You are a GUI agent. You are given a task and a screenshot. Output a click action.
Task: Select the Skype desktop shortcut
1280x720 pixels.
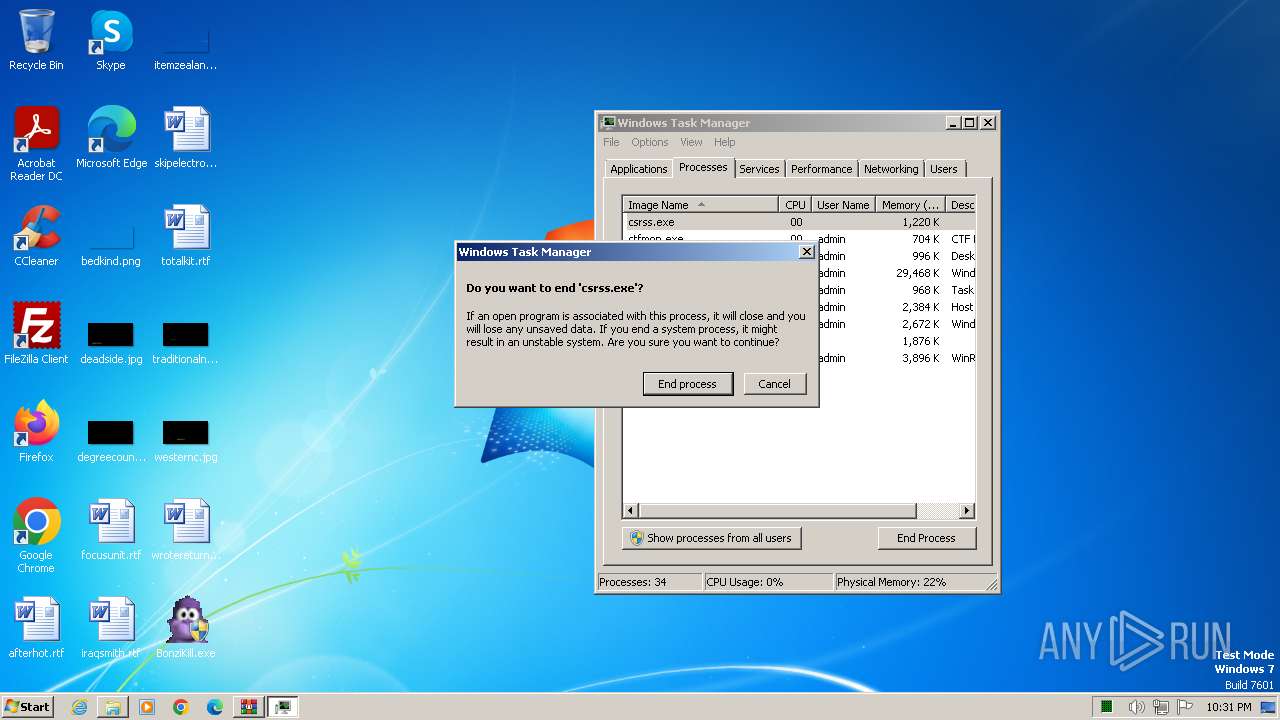point(111,40)
